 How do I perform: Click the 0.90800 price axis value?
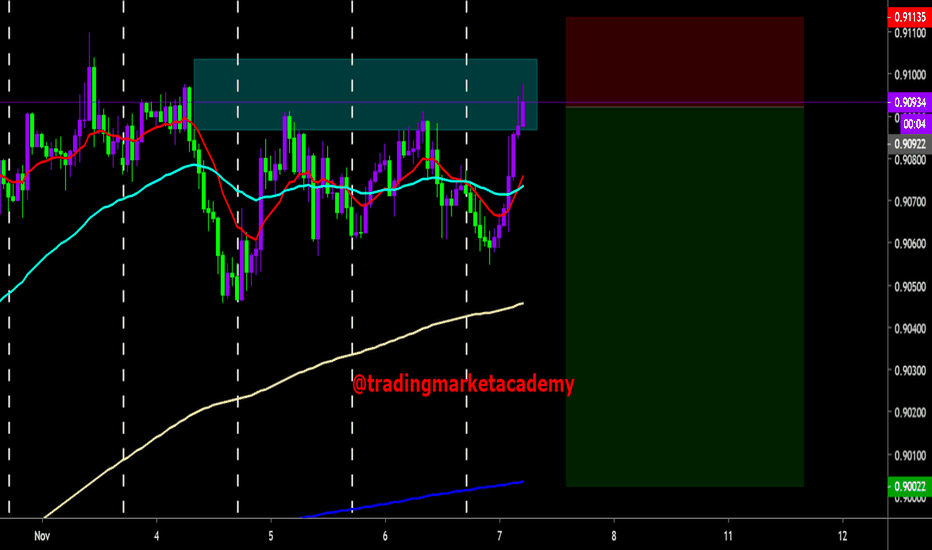(x=911, y=160)
